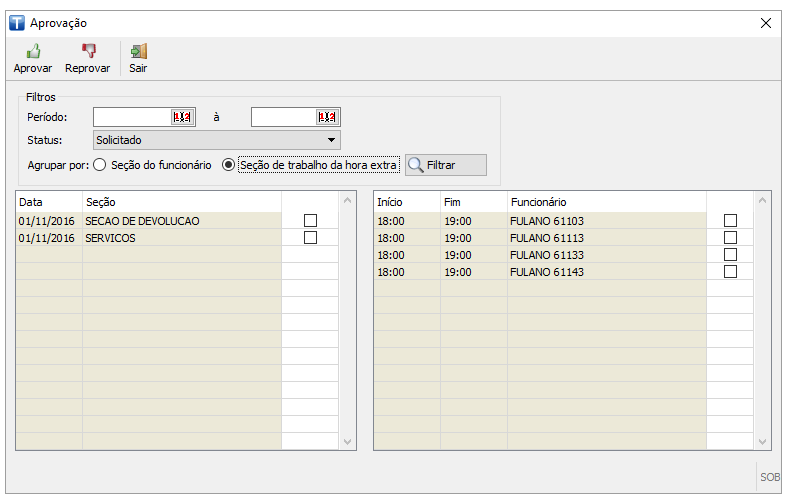Click the Sair exit icon

click(138, 52)
